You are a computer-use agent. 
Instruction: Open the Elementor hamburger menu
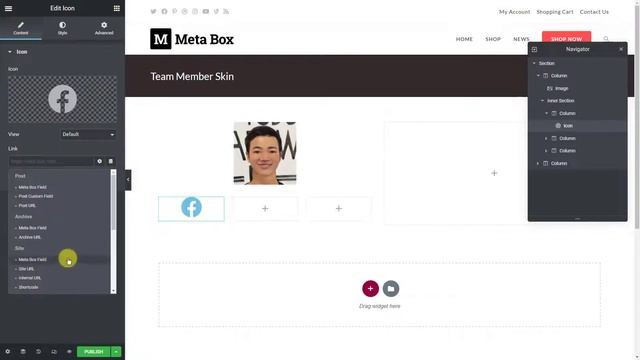tap(8, 8)
